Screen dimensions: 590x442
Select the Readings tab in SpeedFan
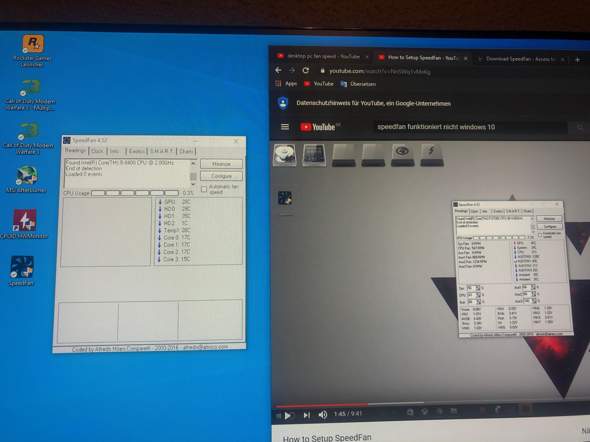(76, 150)
